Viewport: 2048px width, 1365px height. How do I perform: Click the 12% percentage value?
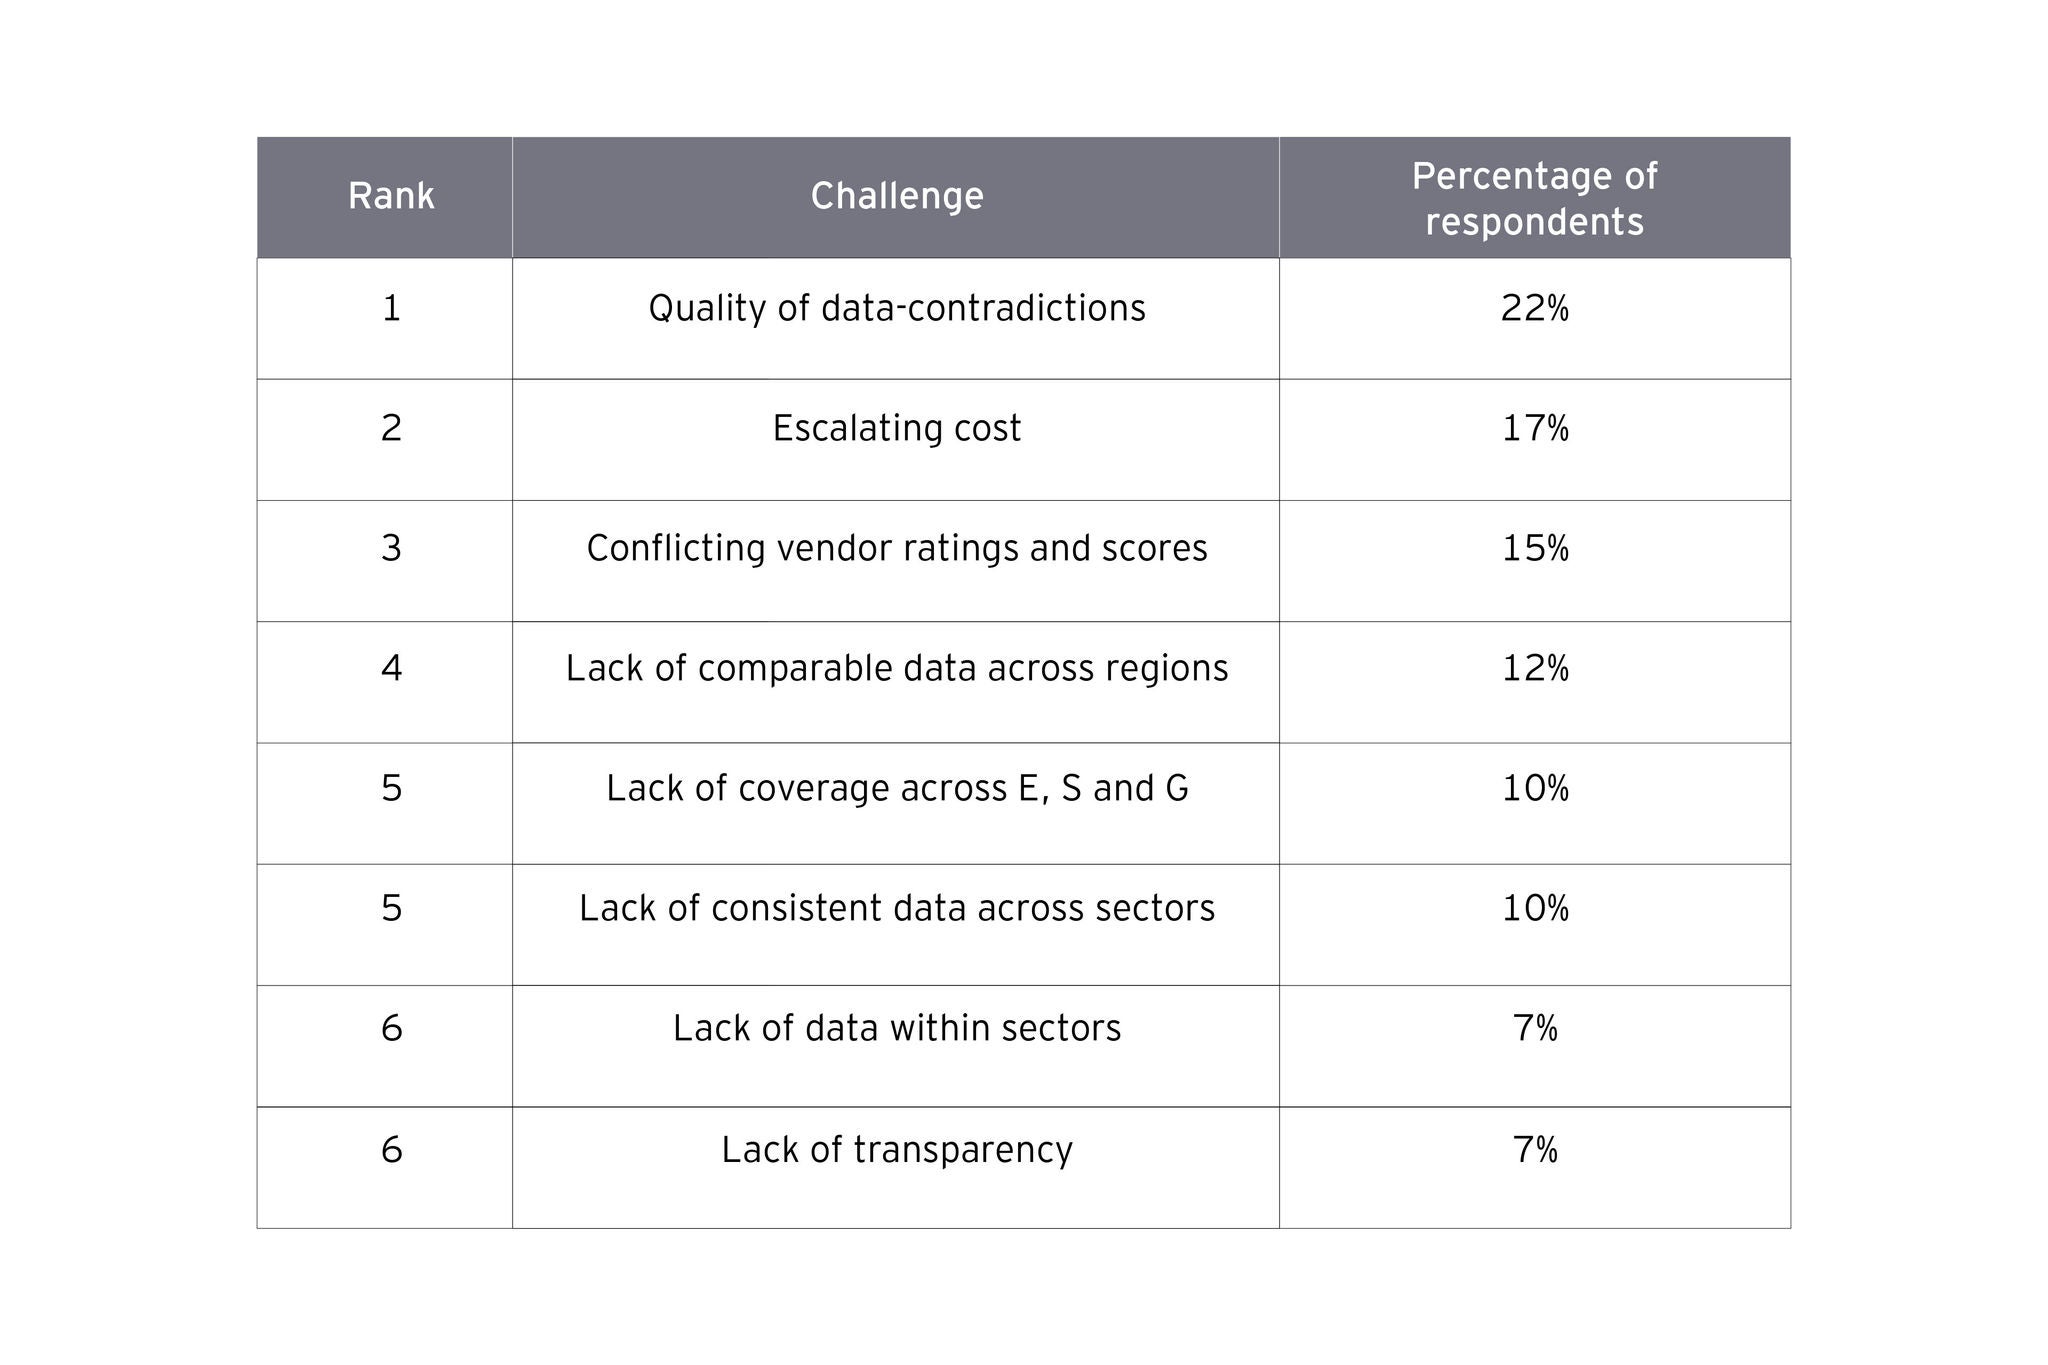tap(1534, 668)
